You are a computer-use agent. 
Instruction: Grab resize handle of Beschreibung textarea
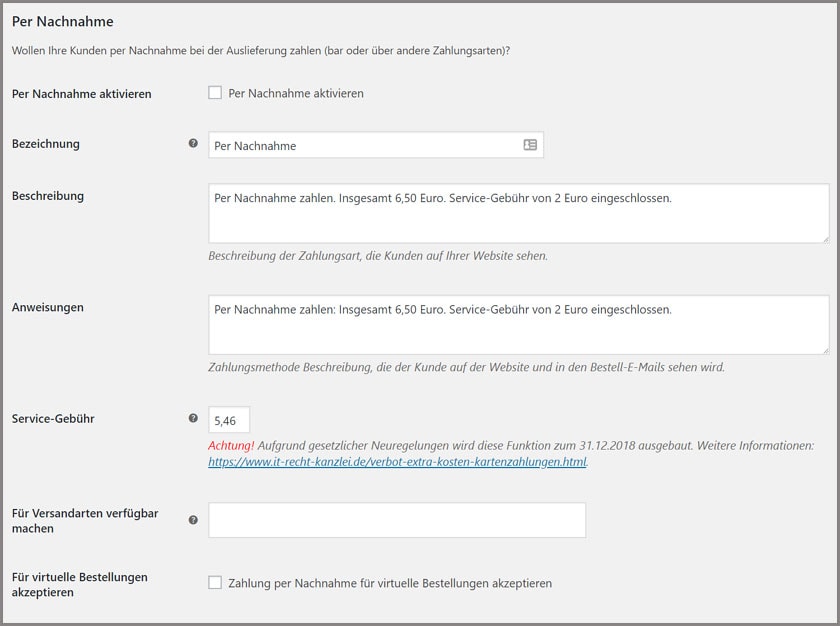pos(824,238)
